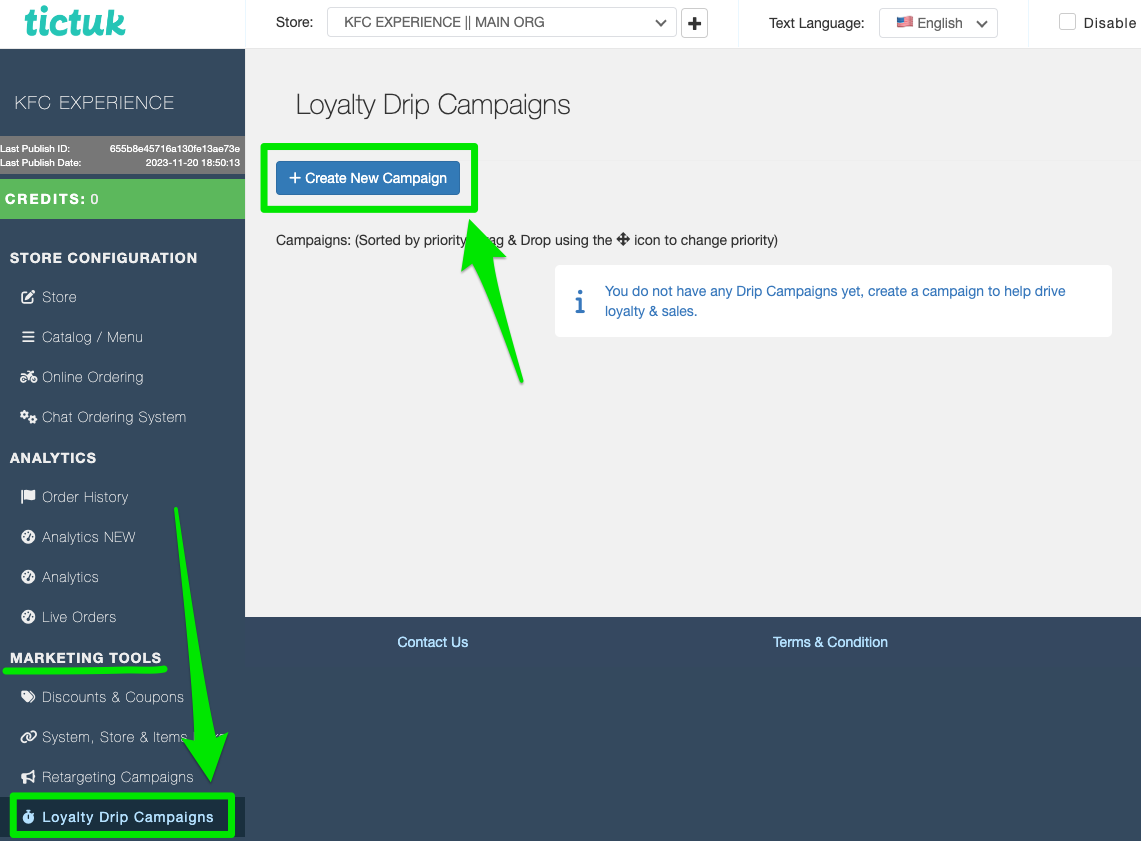Click the Last Publish Date value

(x=192, y=163)
